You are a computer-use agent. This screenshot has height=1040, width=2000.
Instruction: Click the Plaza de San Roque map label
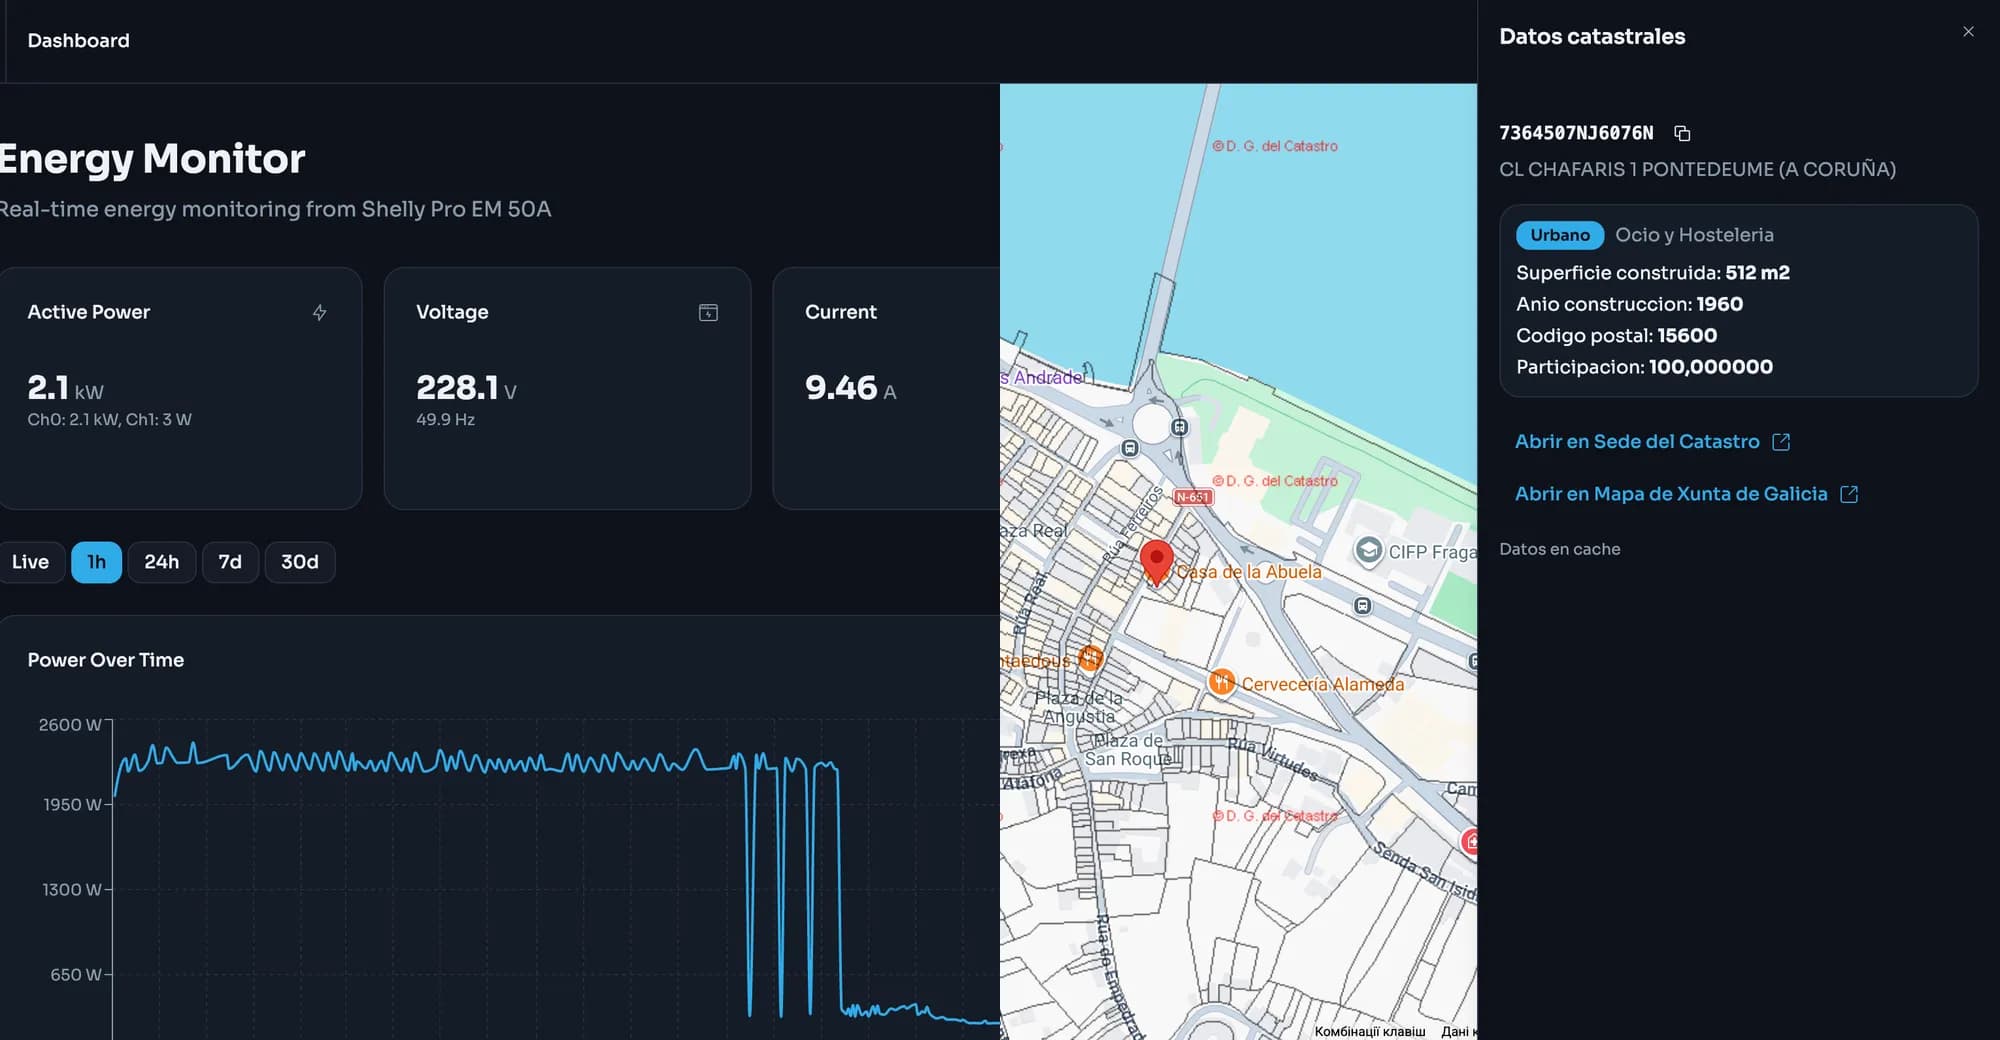1127,749
